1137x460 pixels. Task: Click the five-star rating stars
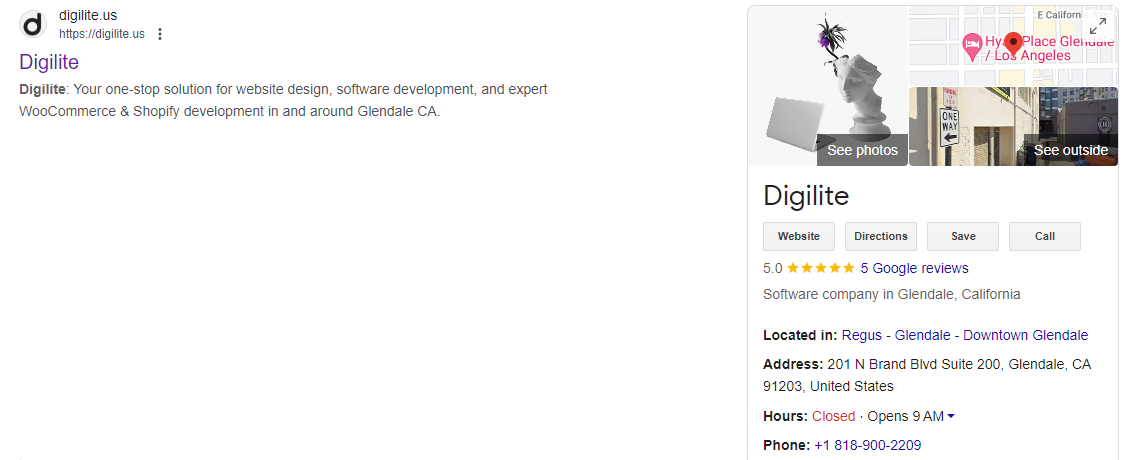coord(821,268)
